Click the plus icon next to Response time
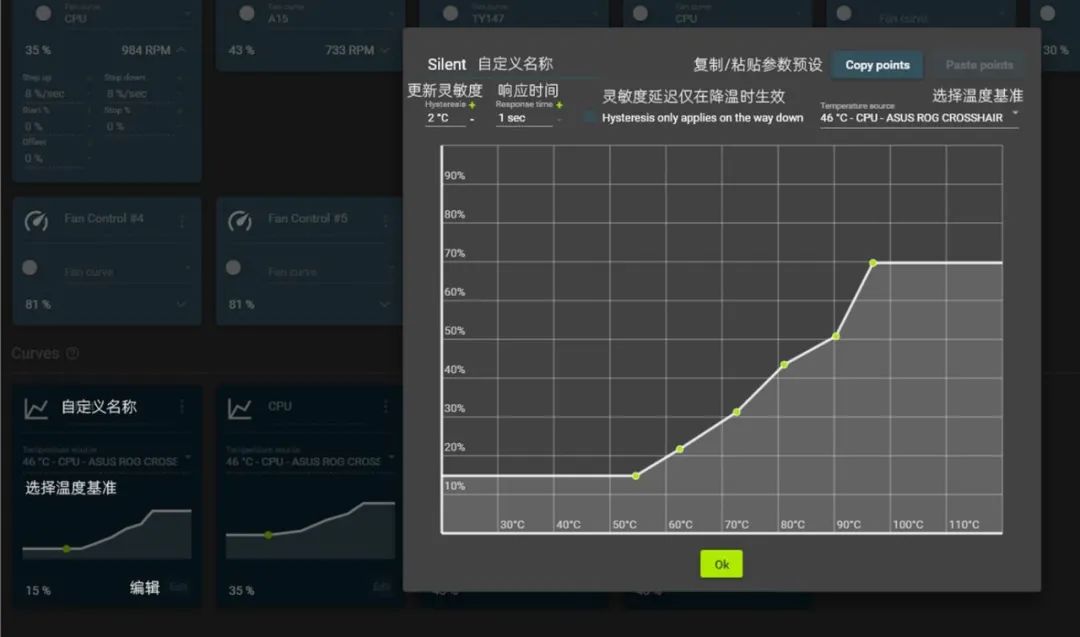Image resolution: width=1080 pixels, height=637 pixels. (x=559, y=105)
